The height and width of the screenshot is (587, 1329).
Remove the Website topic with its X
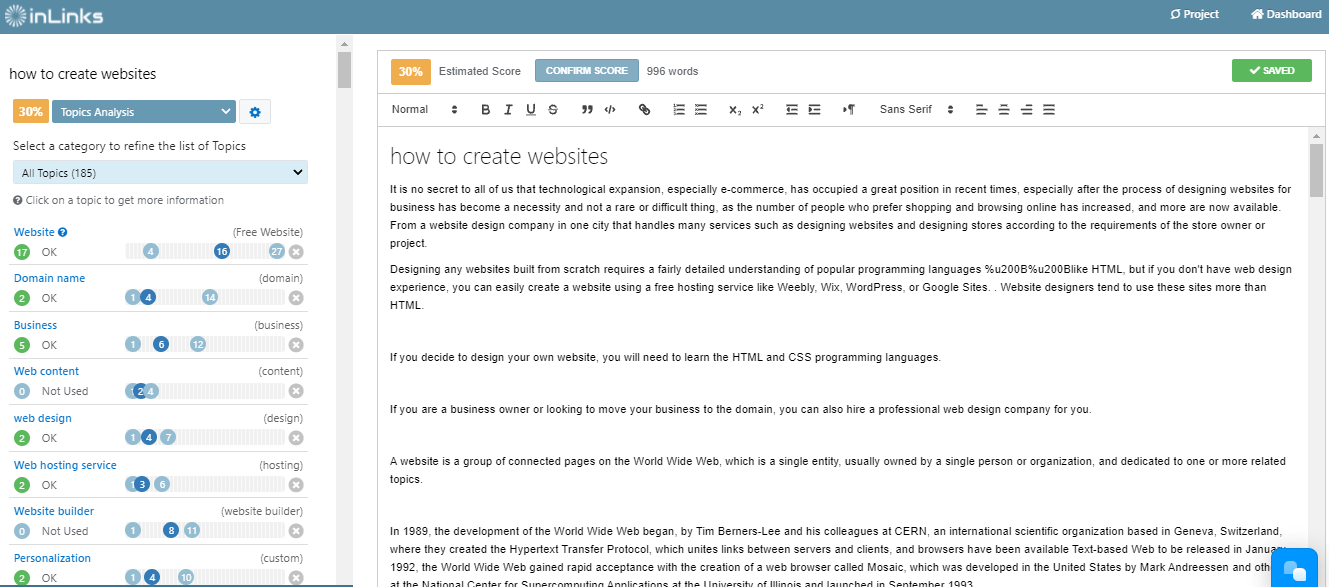point(296,251)
